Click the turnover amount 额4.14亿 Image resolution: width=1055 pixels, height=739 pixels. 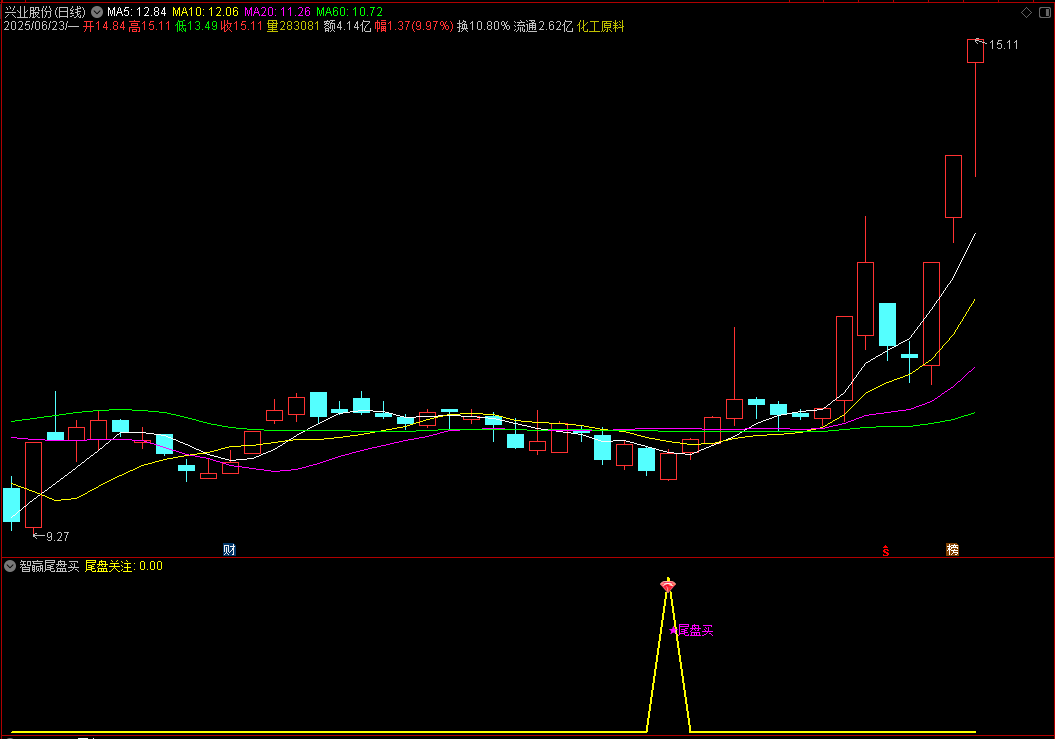pyautogui.click(x=347, y=26)
